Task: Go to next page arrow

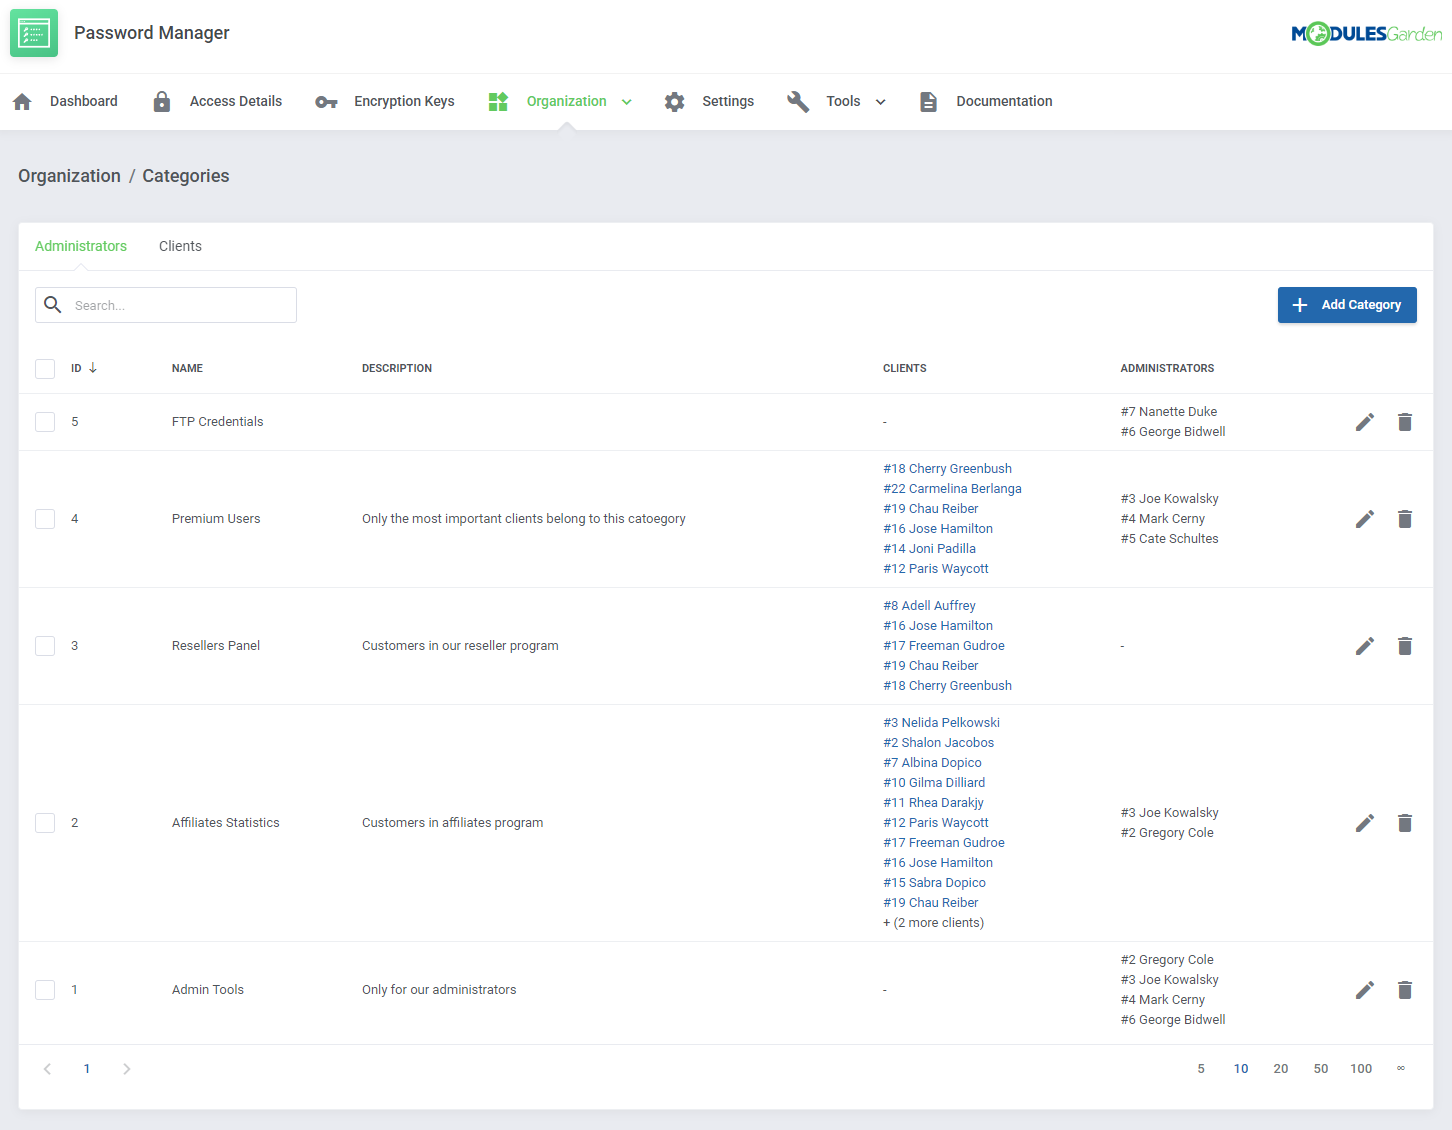Action: (127, 1069)
